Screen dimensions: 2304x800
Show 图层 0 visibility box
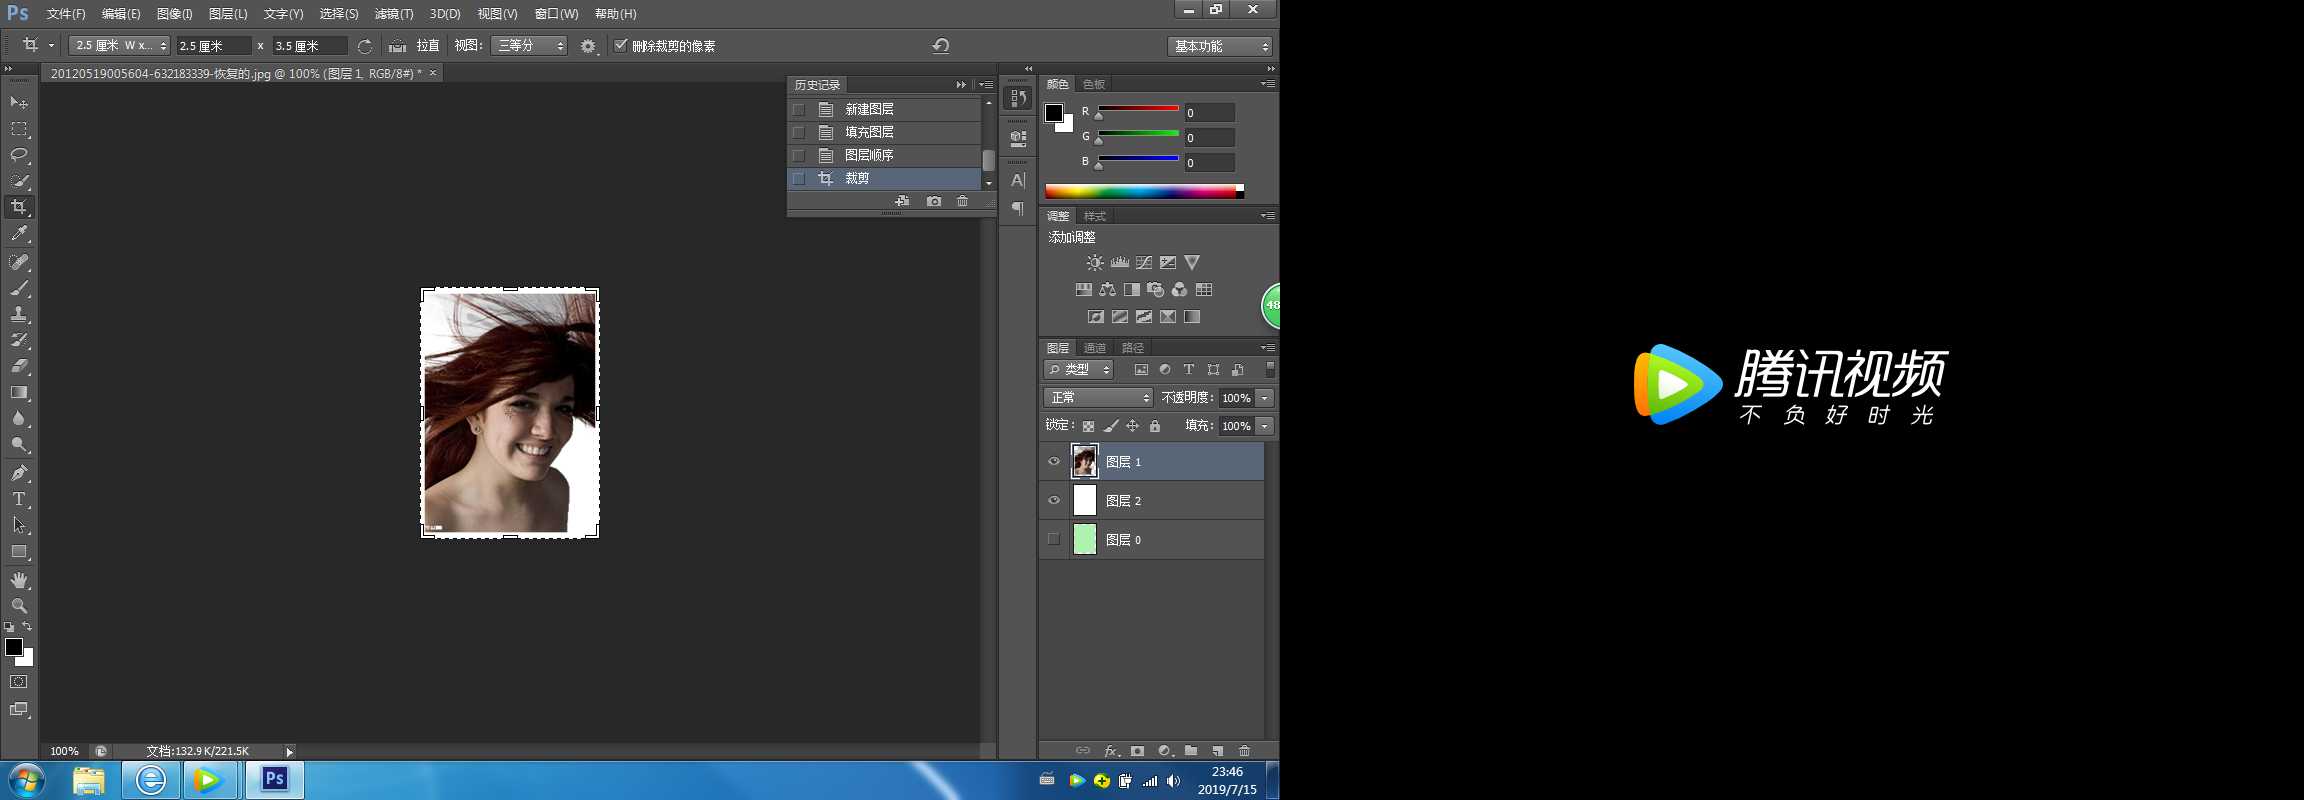(1054, 539)
